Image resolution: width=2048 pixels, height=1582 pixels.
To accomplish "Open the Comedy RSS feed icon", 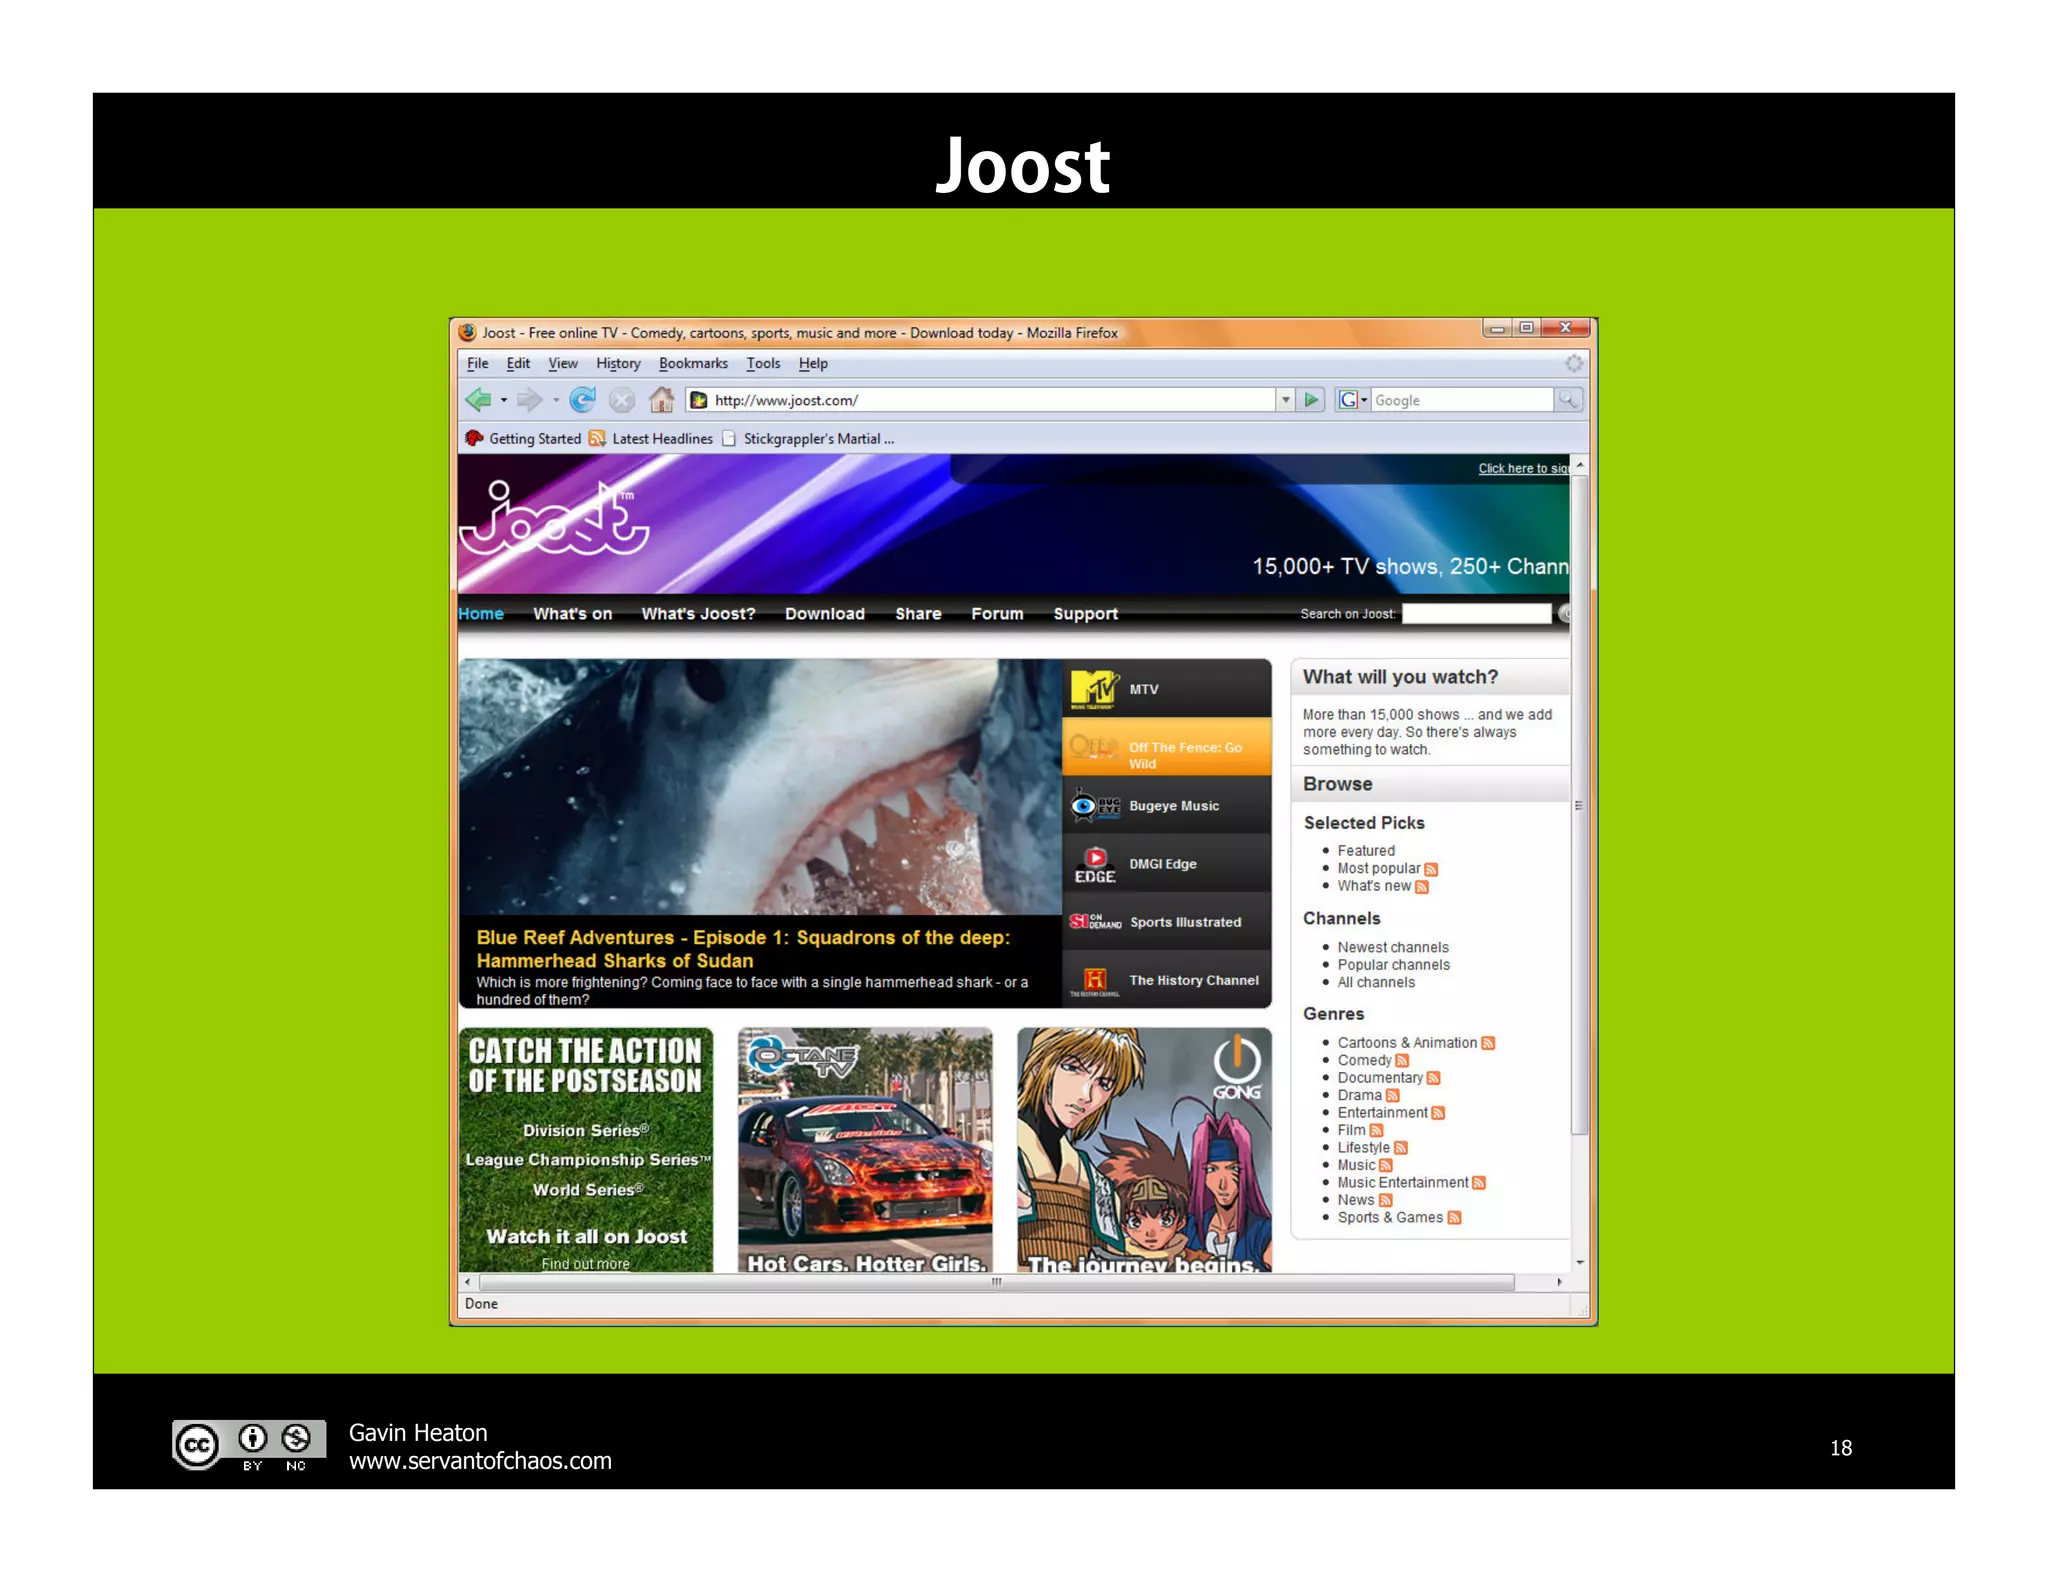I will pos(1402,1060).
